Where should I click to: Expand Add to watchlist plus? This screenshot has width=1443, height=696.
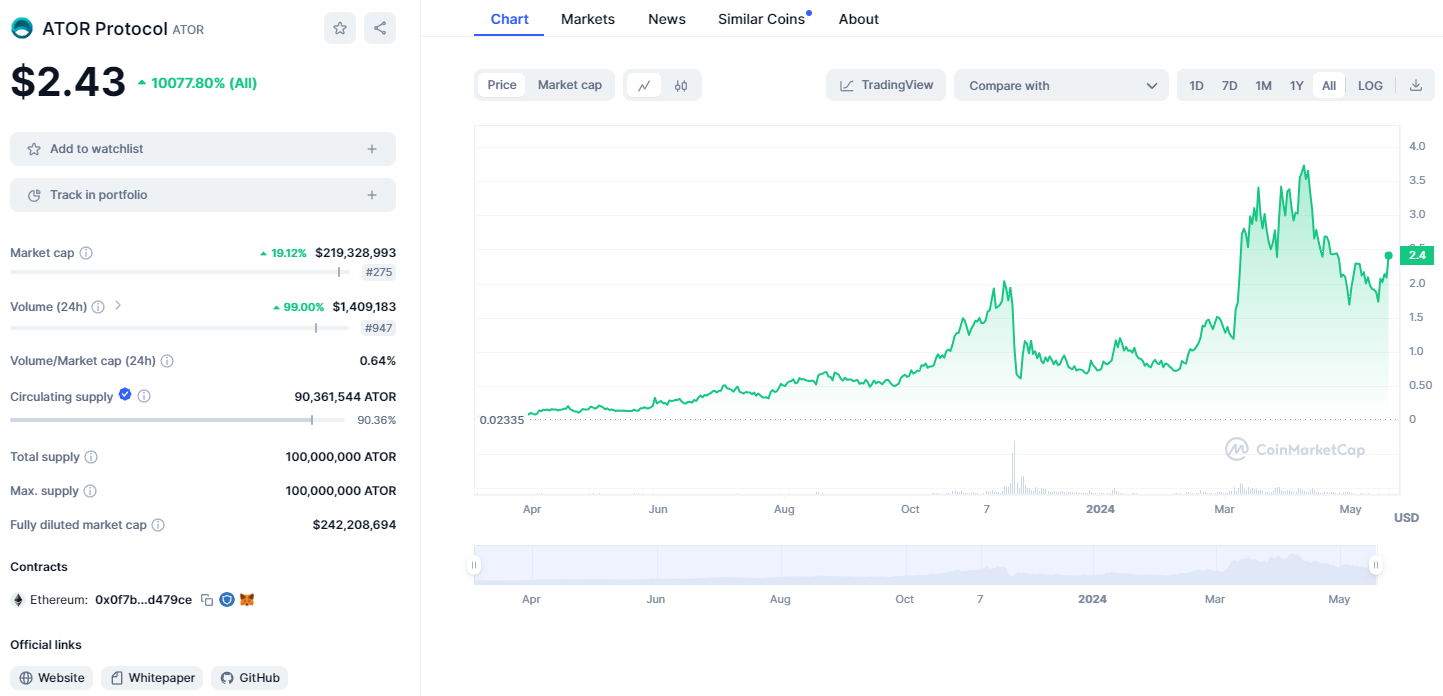(x=372, y=149)
